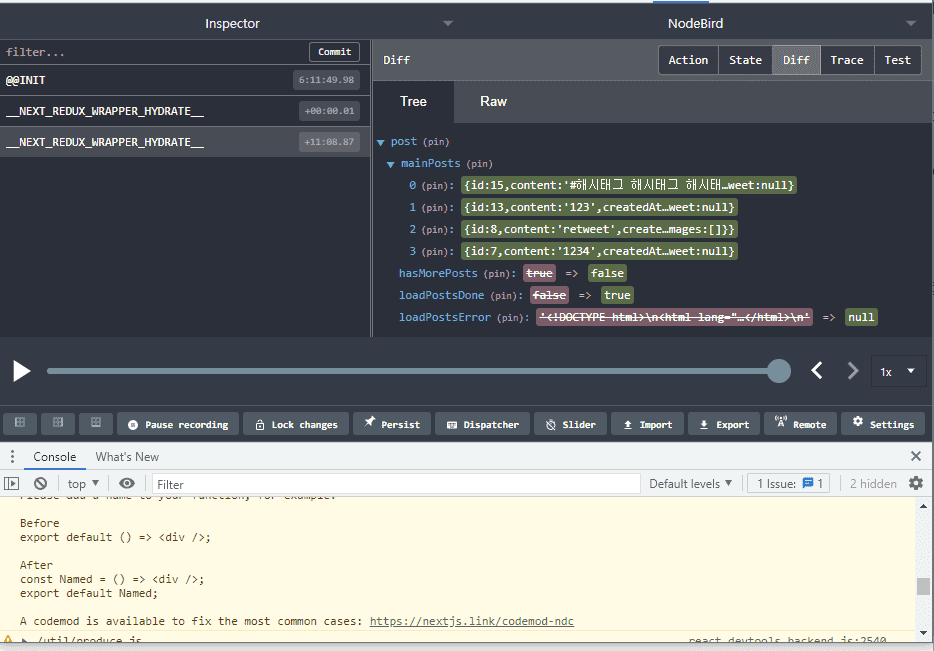Click the play button in the timeline
Image resolution: width=934 pixels, height=651 pixels.
pos(22,371)
